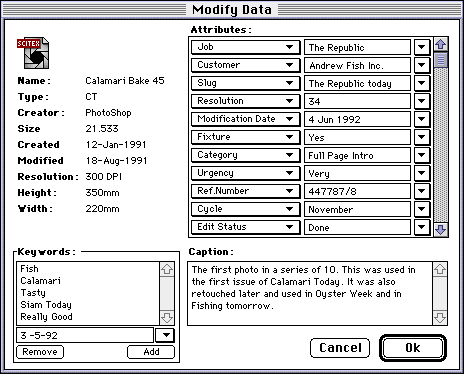This screenshot has height=374, width=464.
Task: Click the 447787/8 reference number field
Action: (x=357, y=191)
